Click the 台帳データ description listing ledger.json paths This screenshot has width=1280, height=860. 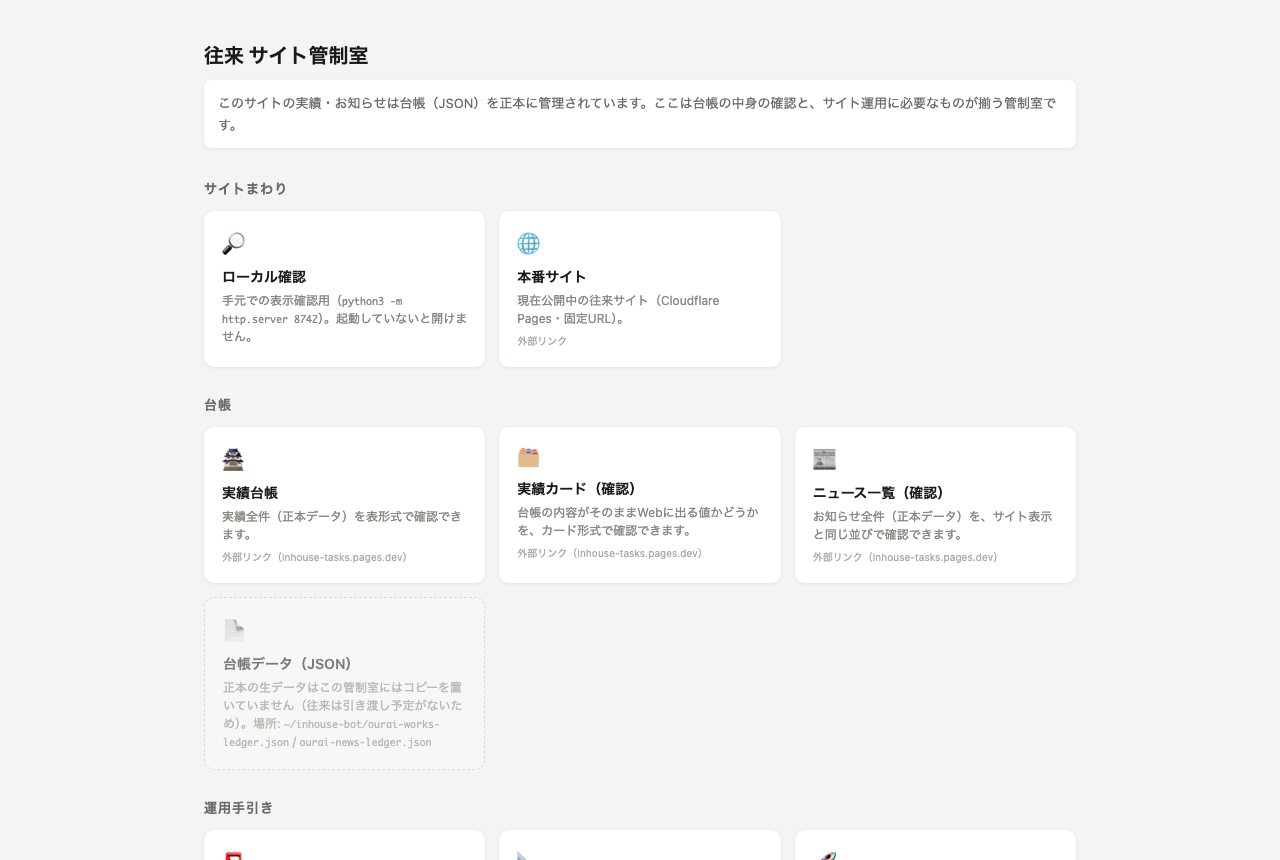[x=343, y=715]
